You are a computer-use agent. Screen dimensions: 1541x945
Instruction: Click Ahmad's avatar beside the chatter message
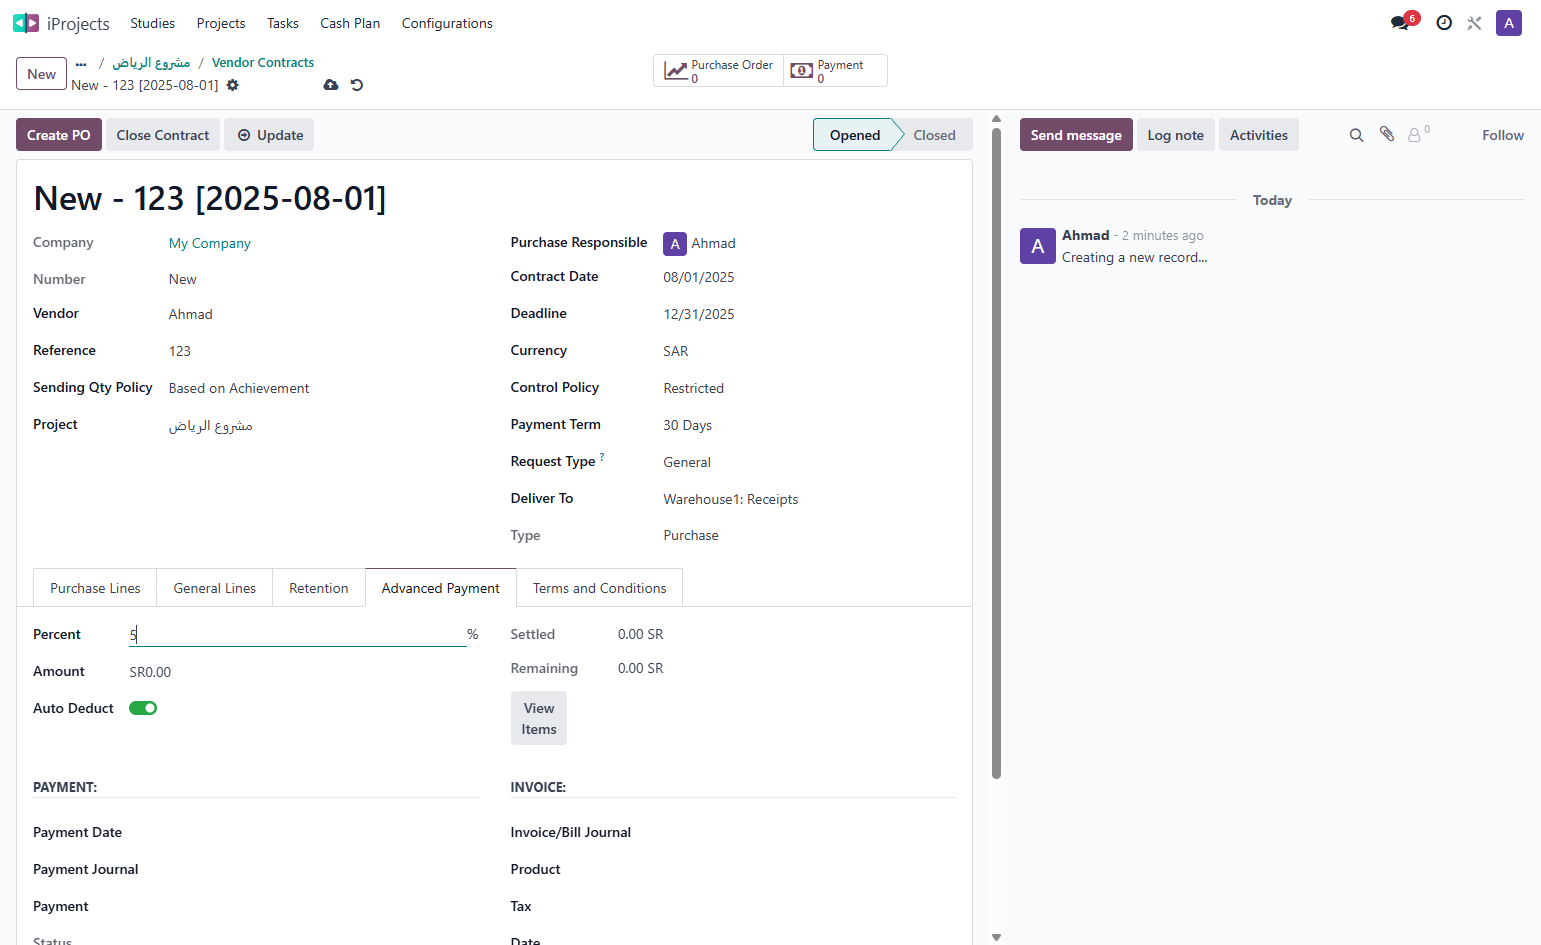(x=1038, y=246)
